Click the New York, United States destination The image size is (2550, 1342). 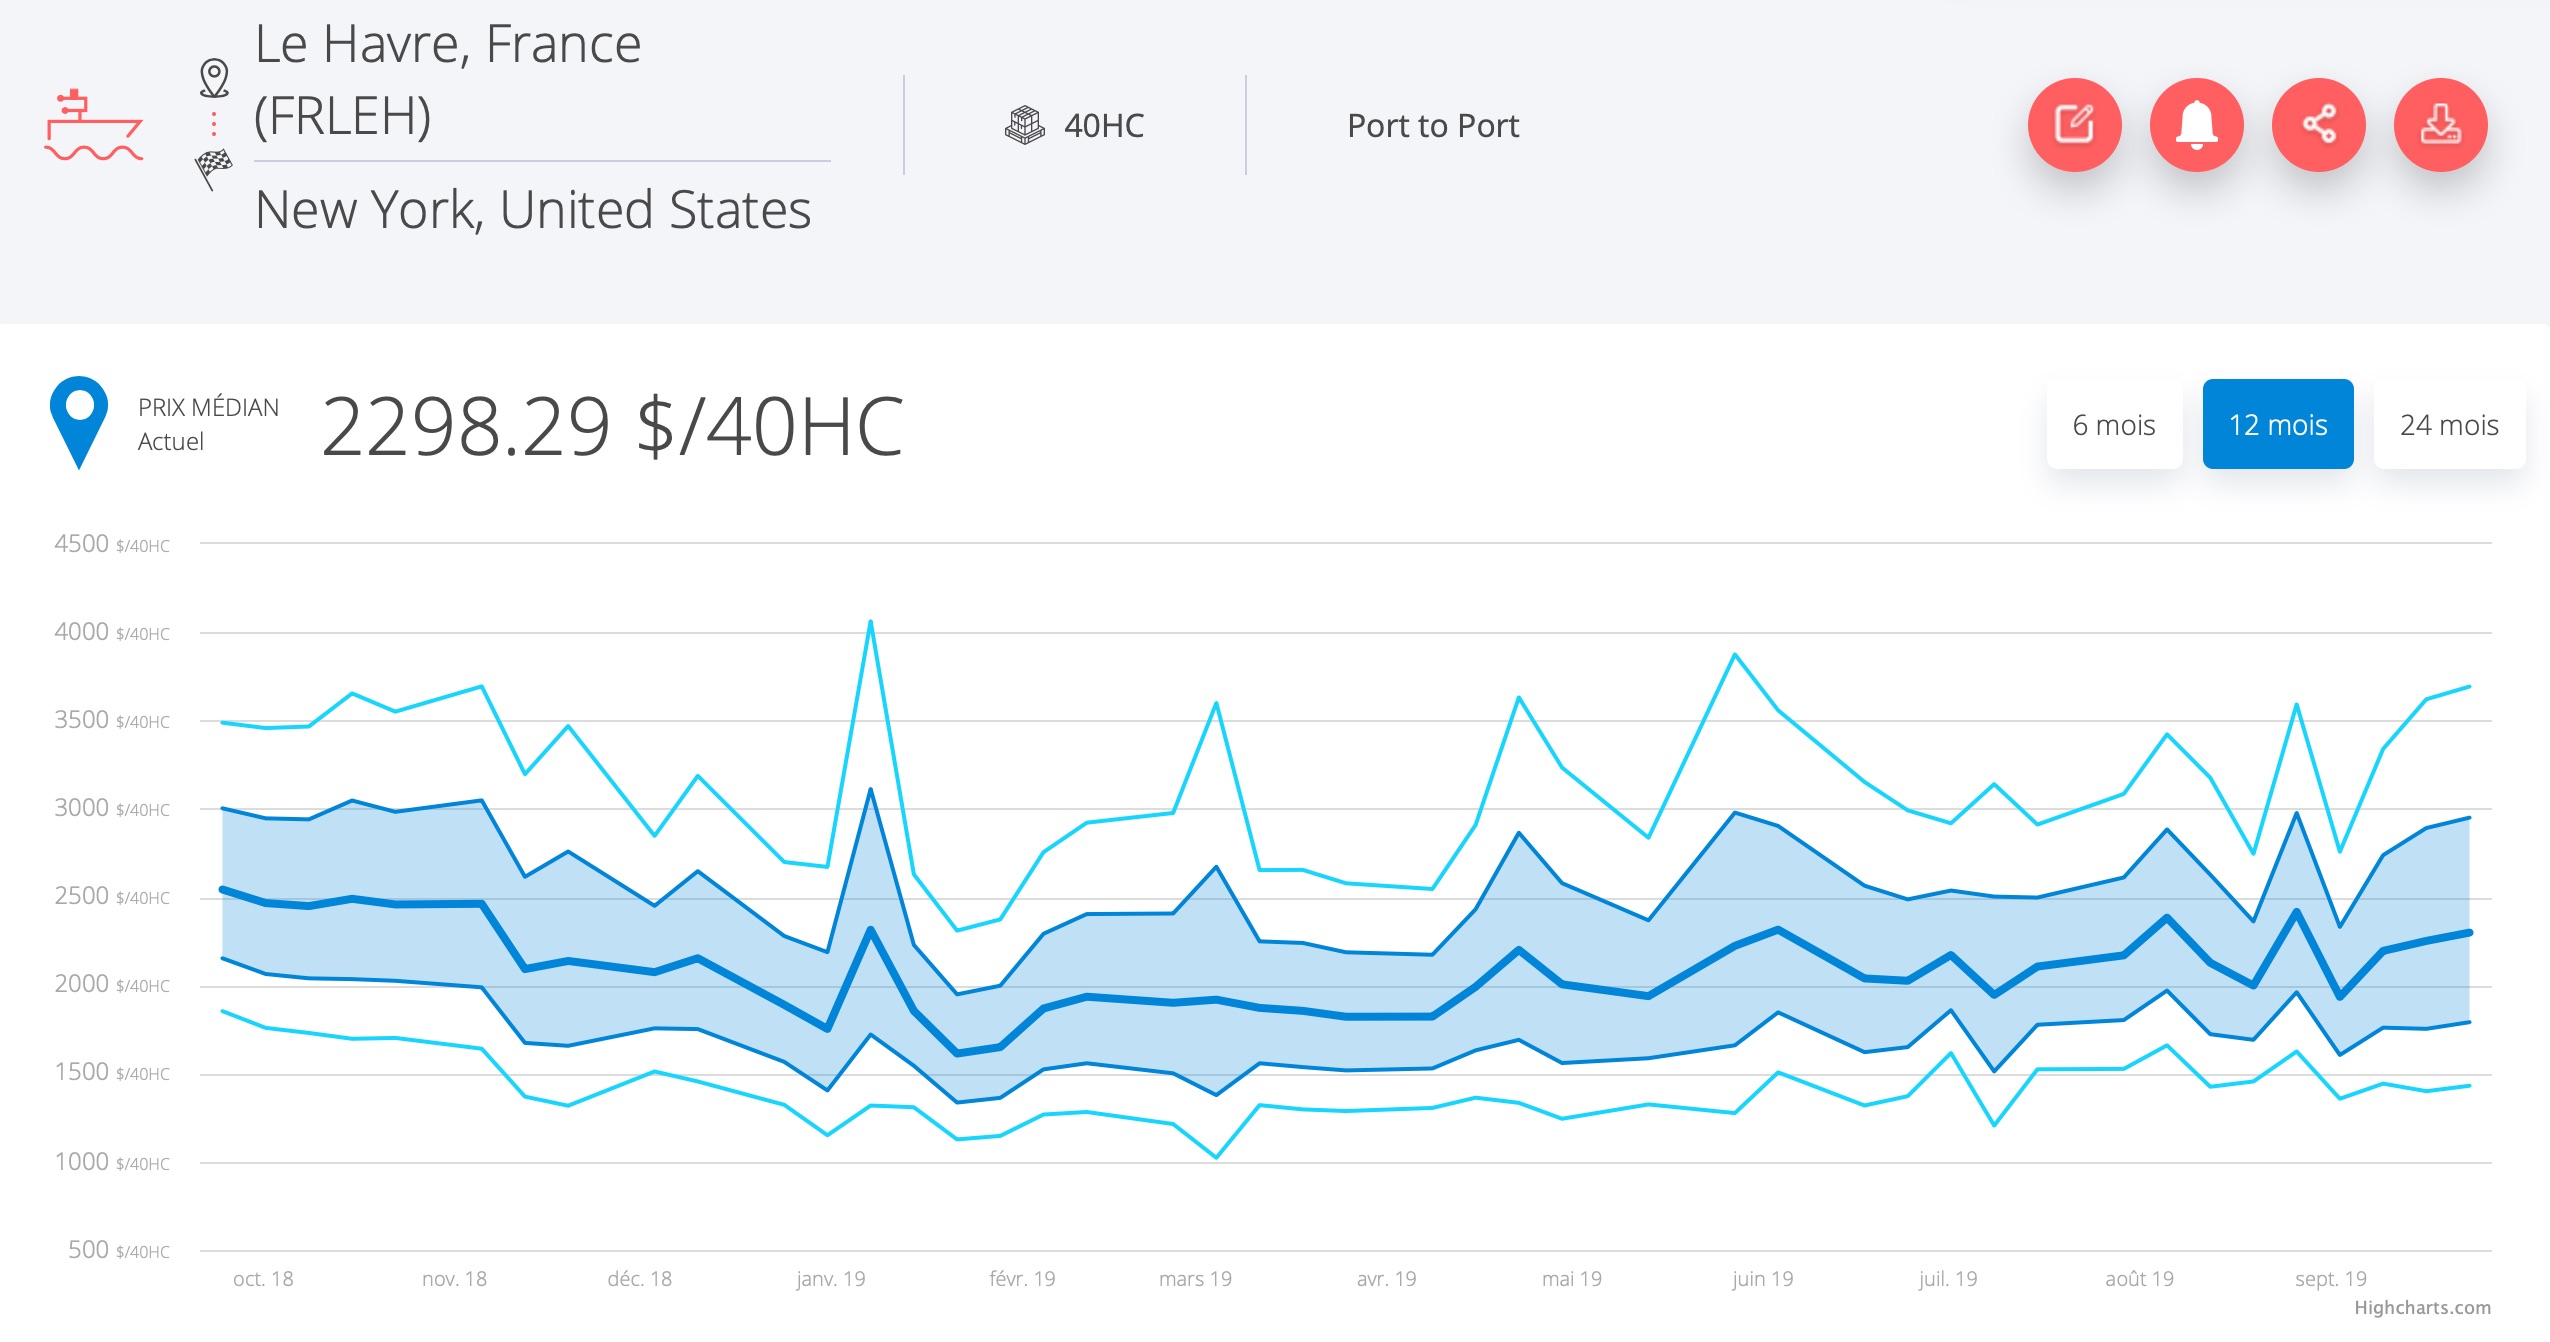533,210
